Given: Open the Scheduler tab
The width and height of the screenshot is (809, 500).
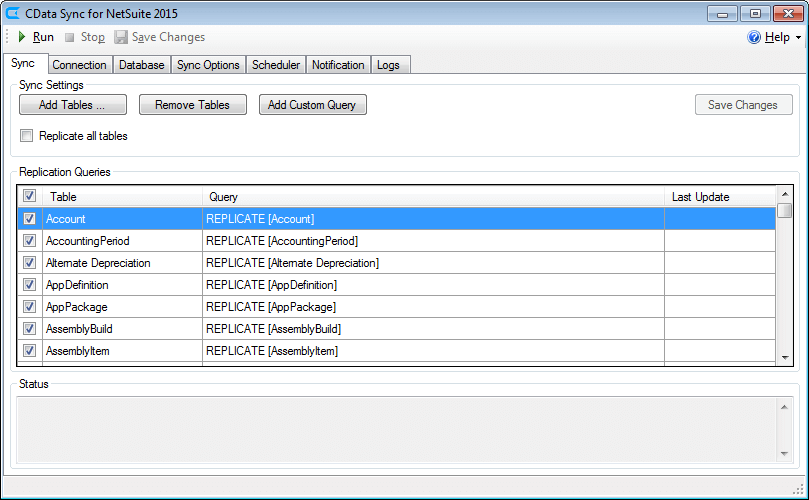Looking at the screenshot, I should (x=275, y=65).
